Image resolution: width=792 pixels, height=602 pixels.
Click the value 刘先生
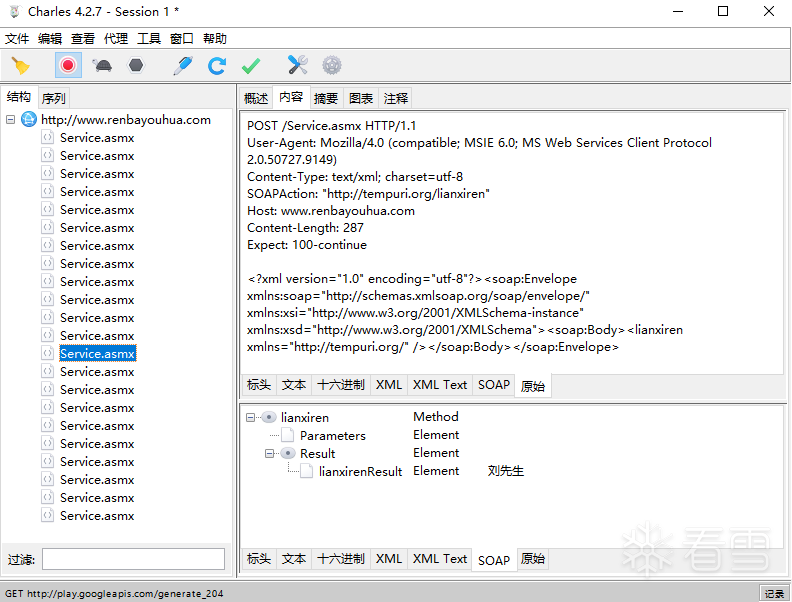[x=506, y=471]
